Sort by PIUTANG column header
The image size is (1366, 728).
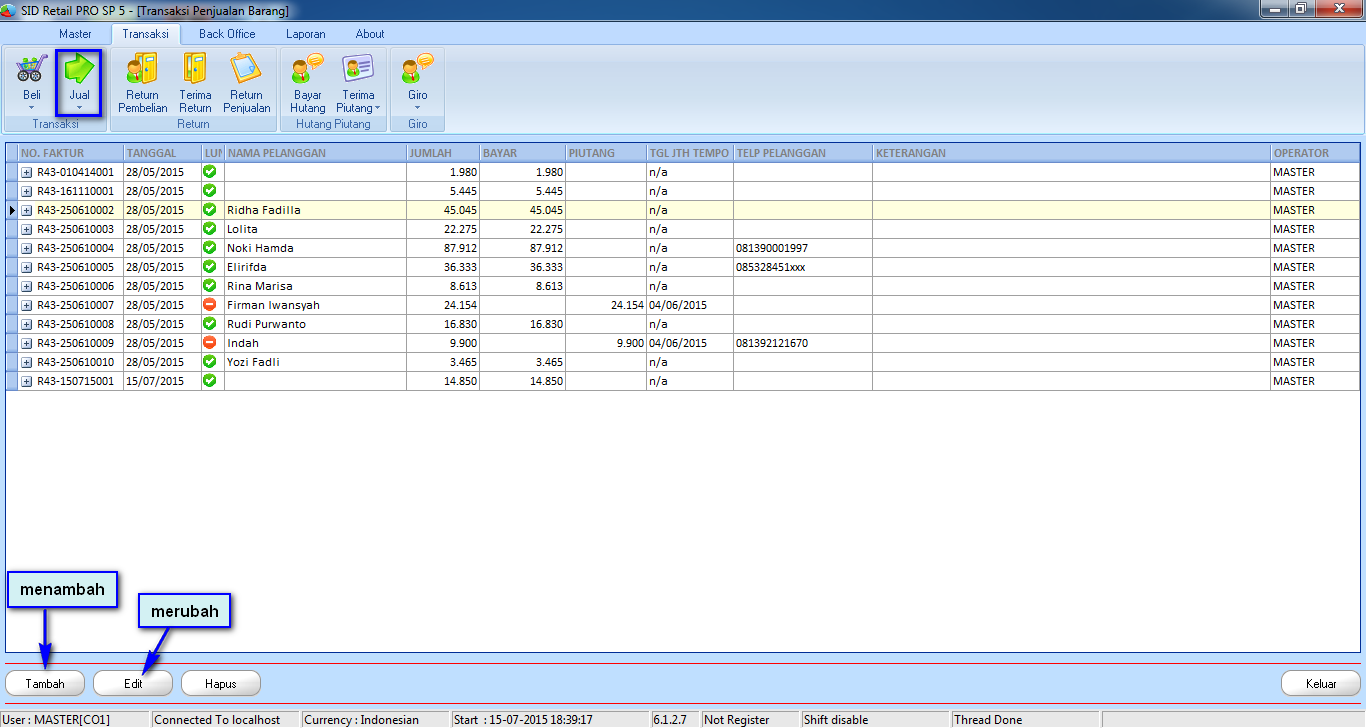[605, 153]
